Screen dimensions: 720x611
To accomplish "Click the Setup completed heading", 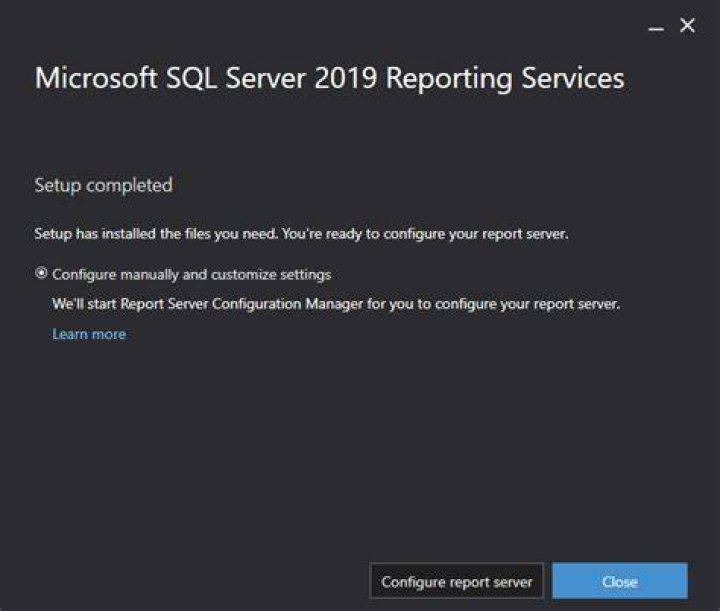I will tap(103, 185).
